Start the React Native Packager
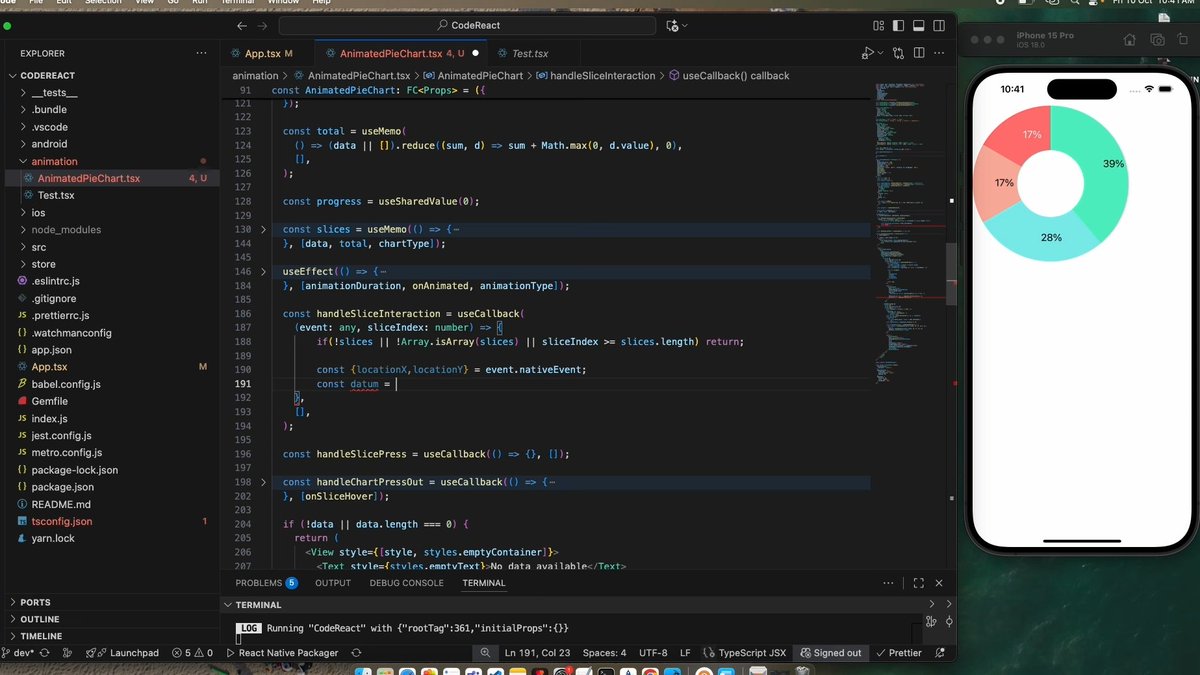The width and height of the screenshot is (1200, 675). (x=283, y=653)
